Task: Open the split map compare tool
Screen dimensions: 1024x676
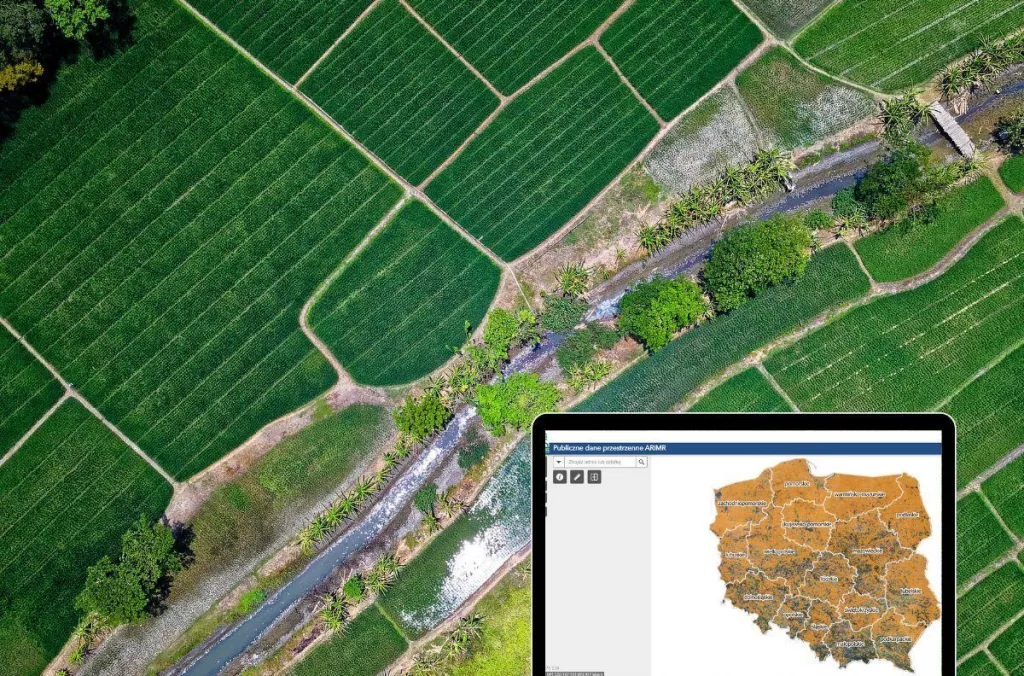Action: 594,477
